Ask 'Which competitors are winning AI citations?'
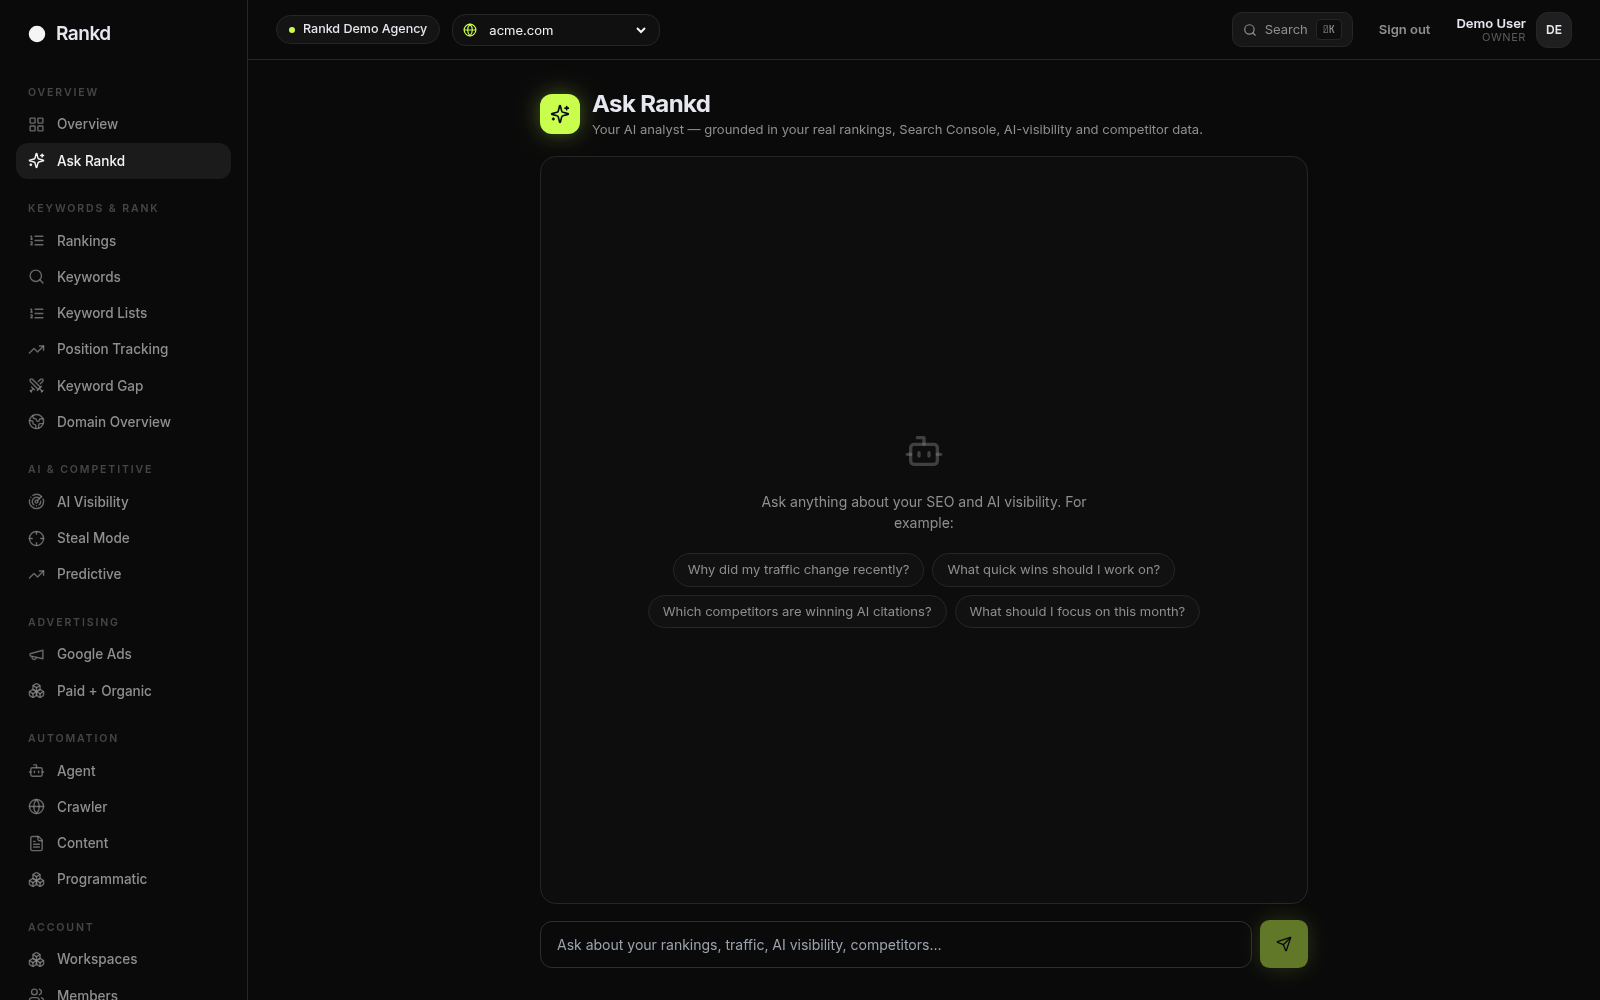 tap(797, 612)
